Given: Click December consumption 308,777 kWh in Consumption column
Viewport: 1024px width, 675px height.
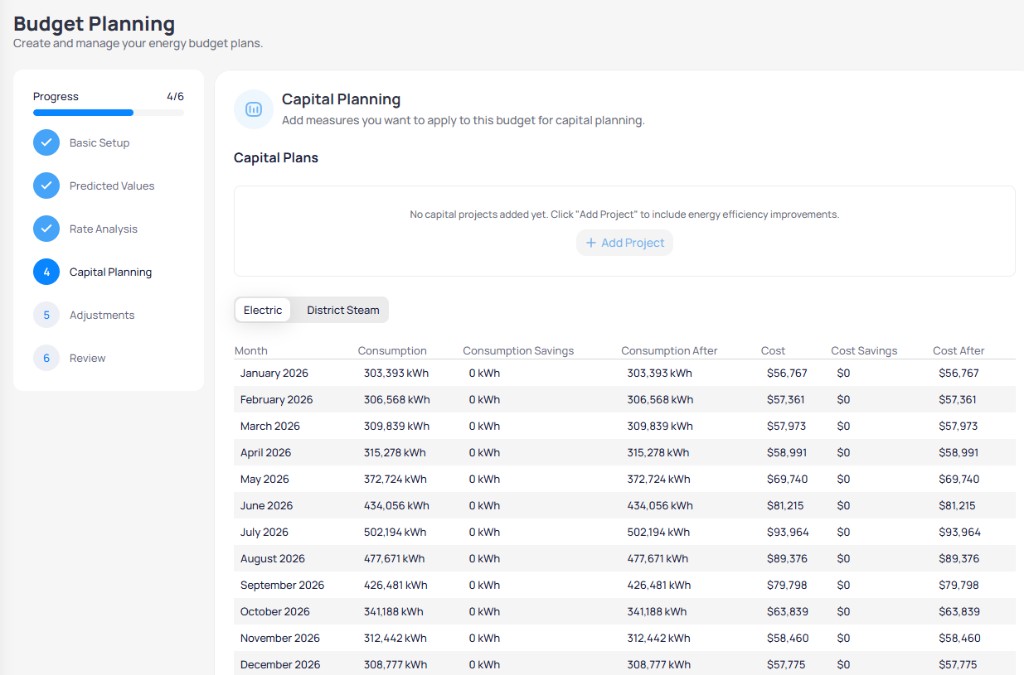Looking at the screenshot, I should (x=395, y=665).
